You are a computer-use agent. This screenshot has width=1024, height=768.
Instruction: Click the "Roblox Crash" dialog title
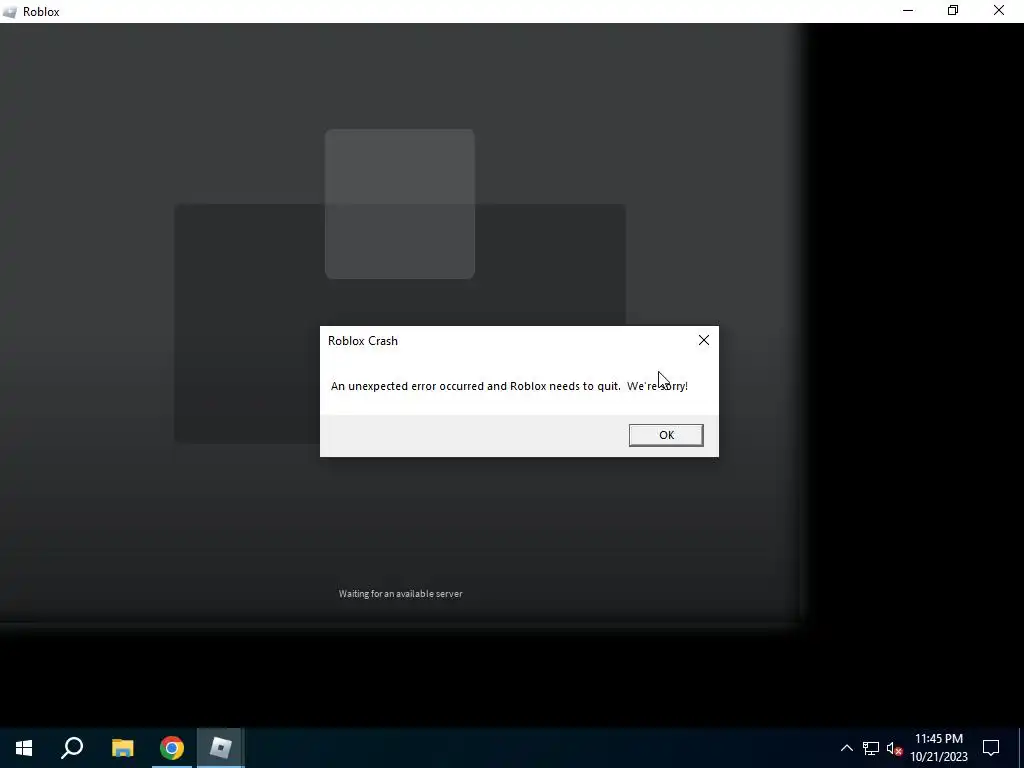(362, 341)
